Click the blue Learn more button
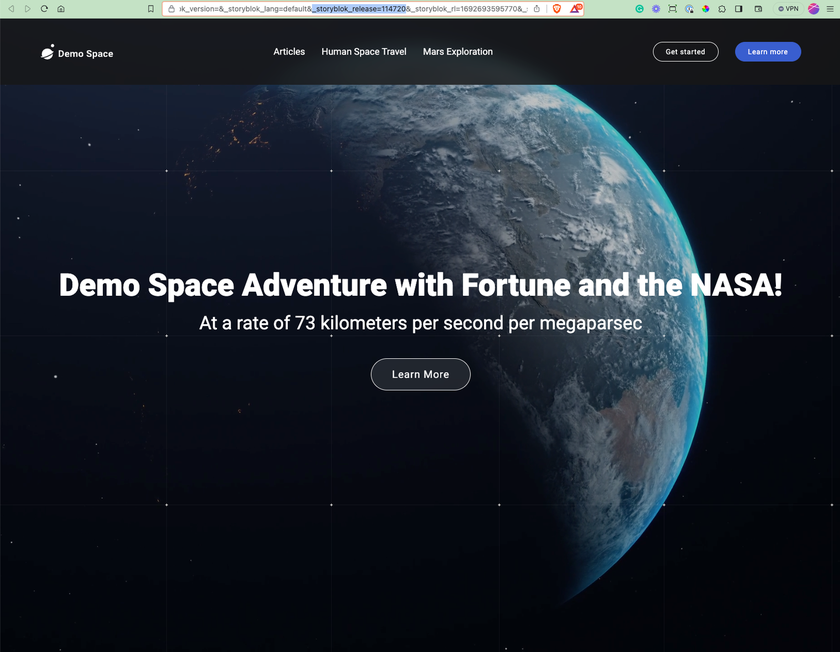This screenshot has height=652, width=840. point(768,51)
